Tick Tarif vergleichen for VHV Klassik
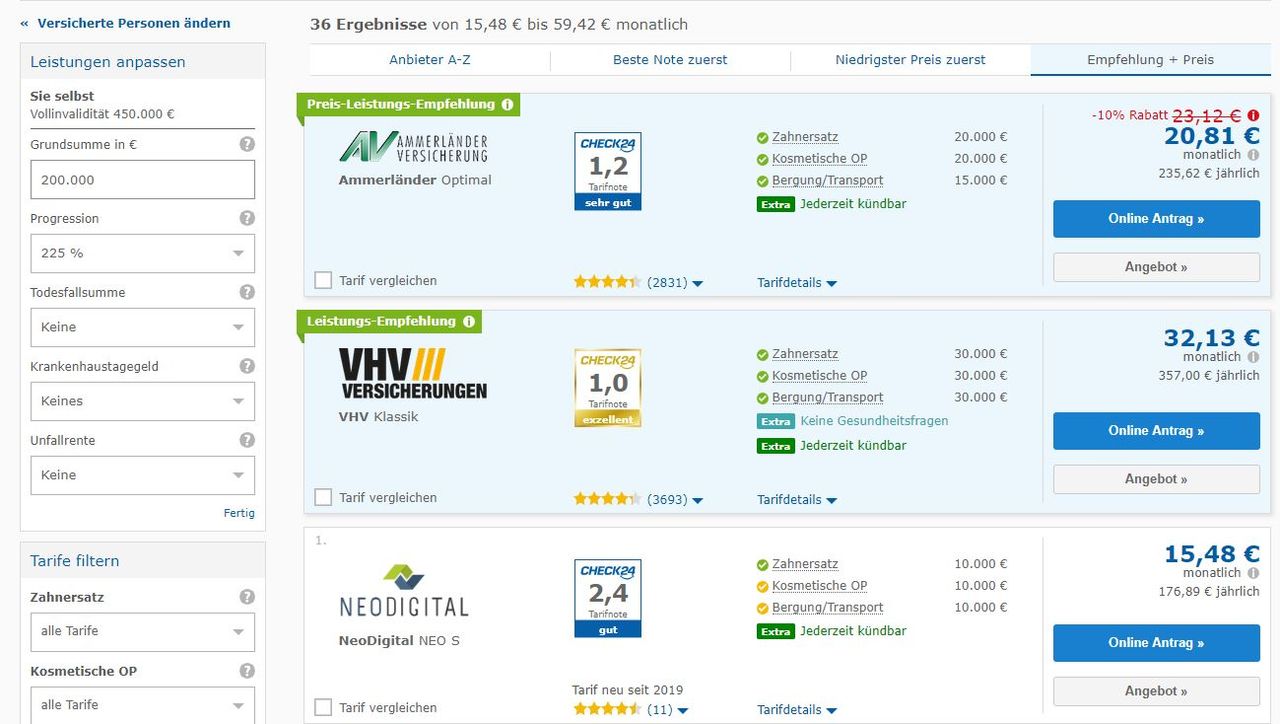1280x724 pixels. (x=323, y=497)
